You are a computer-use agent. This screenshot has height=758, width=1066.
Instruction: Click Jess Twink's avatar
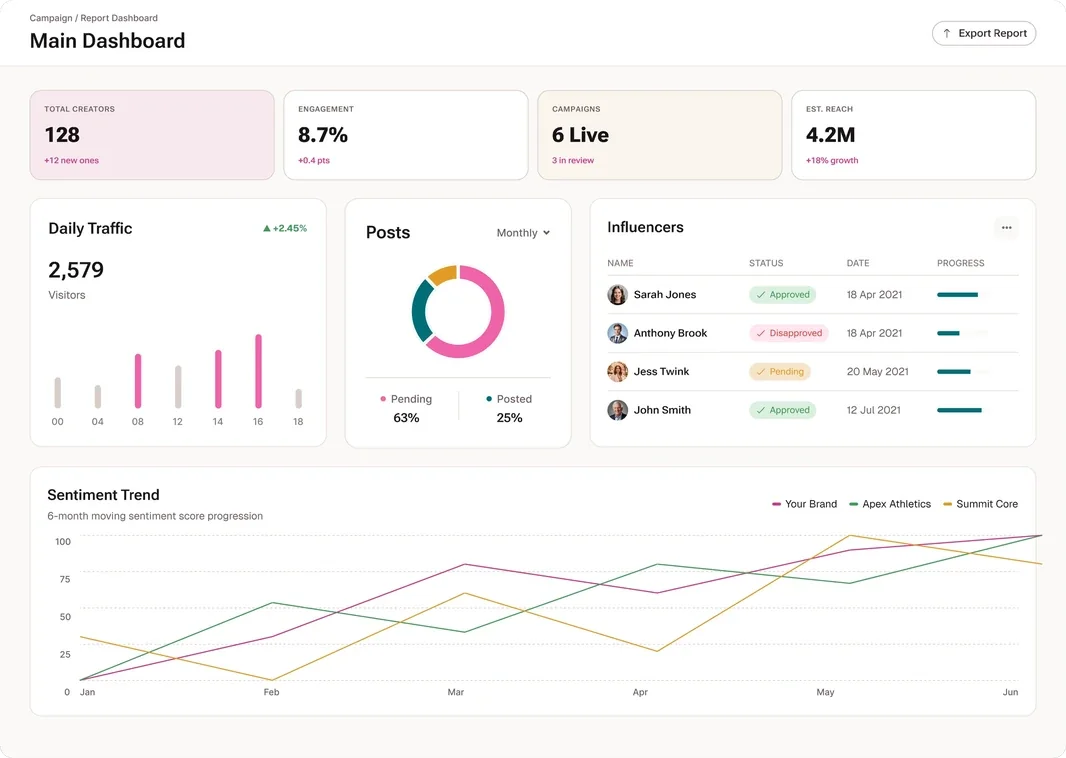[x=617, y=371]
